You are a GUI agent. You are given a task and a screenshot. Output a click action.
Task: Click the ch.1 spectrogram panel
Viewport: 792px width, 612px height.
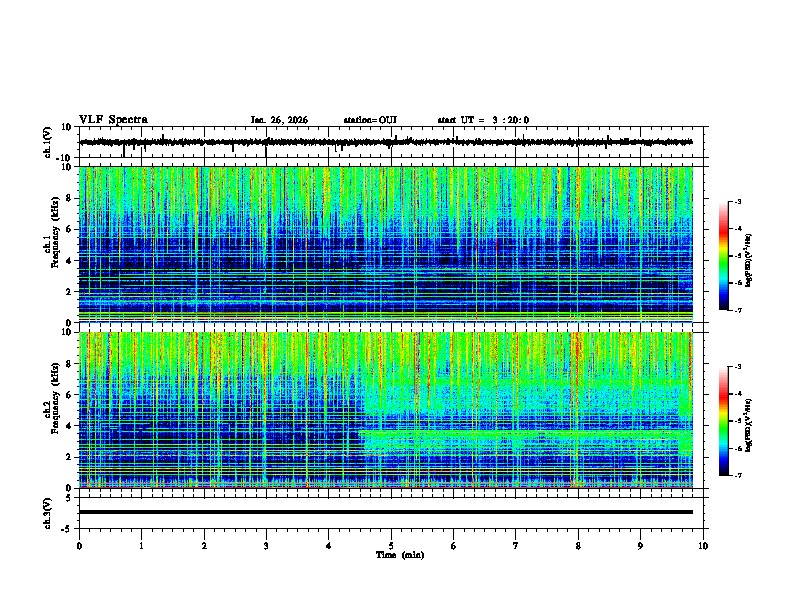pos(386,244)
